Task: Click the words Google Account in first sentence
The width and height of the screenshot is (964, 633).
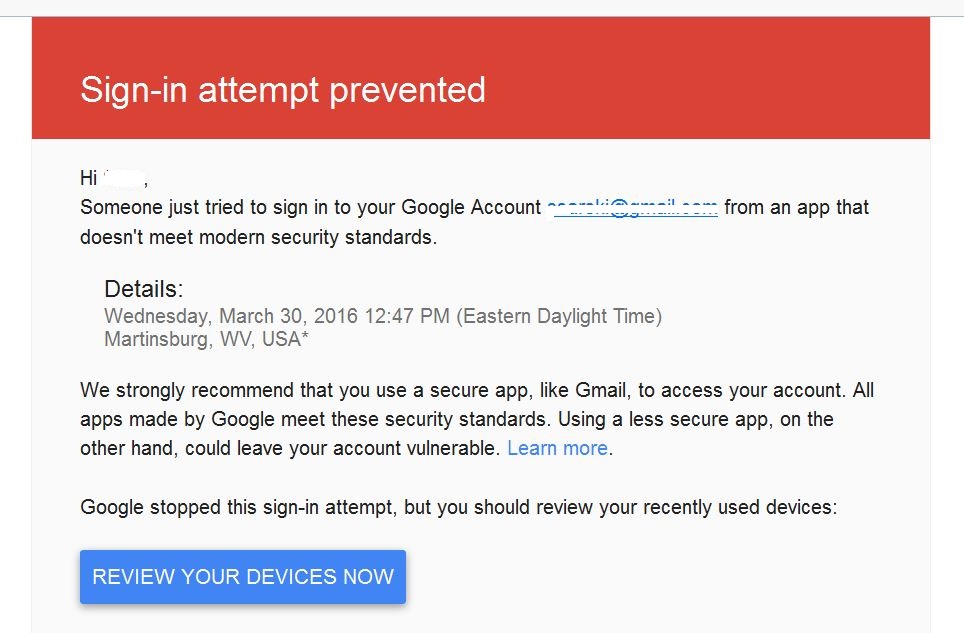Action: [471, 208]
